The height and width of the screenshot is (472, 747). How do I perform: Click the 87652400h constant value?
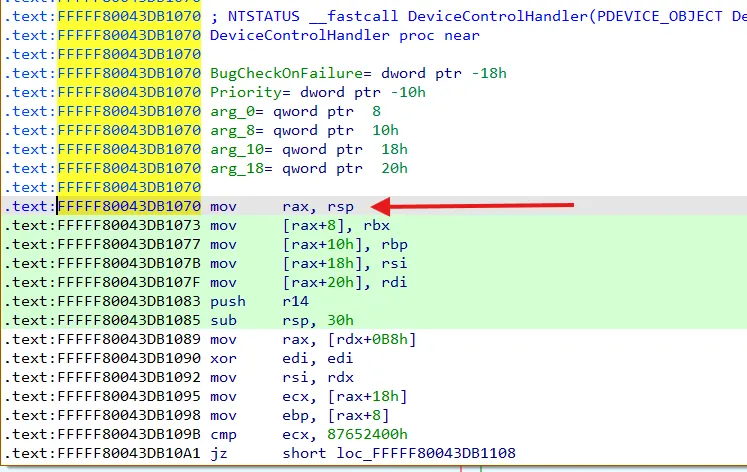click(x=367, y=434)
